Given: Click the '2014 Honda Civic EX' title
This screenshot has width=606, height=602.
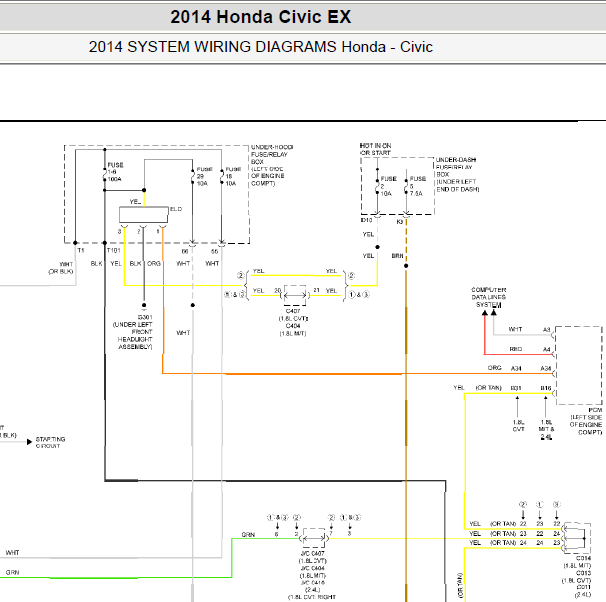Looking at the screenshot, I should [260, 17].
